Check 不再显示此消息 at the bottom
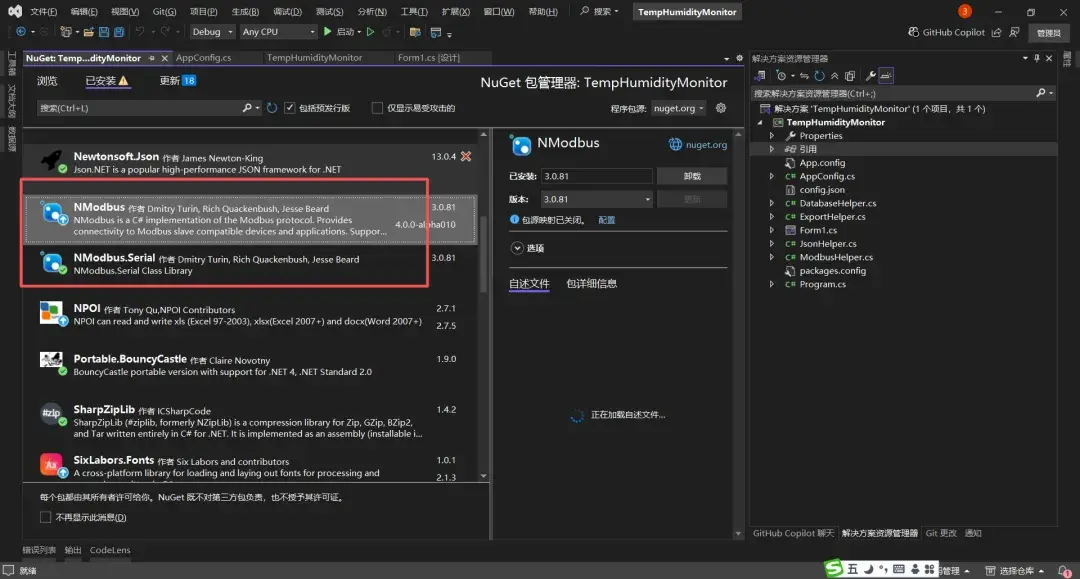Image resolution: width=1080 pixels, height=579 pixels. [46, 517]
